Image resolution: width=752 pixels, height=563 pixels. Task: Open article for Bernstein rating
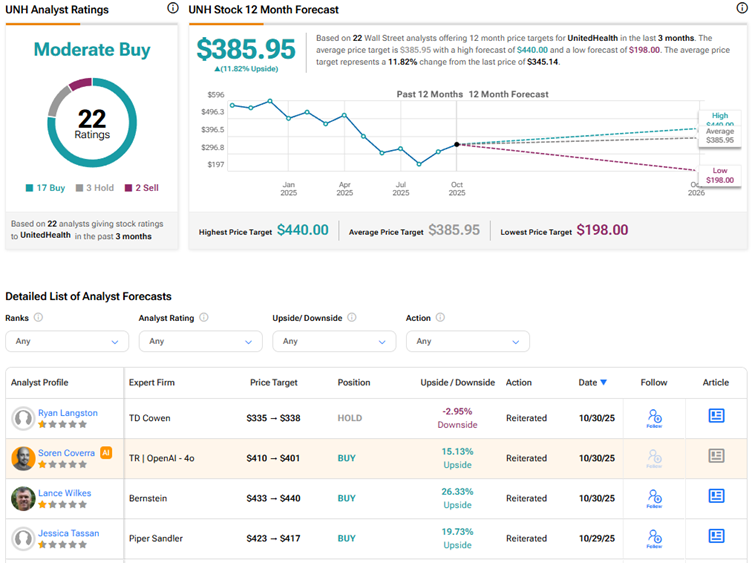(716, 496)
